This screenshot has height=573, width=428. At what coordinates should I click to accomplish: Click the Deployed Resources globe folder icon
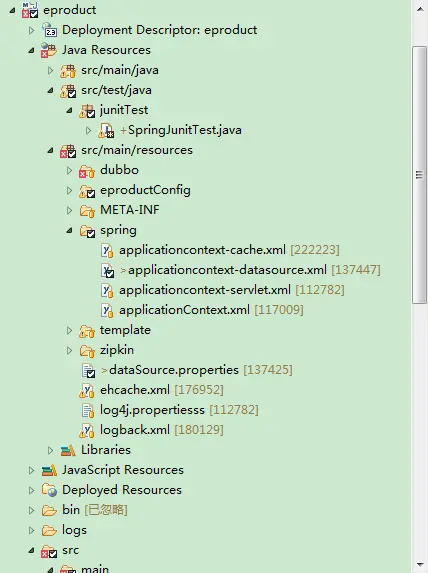click(x=49, y=490)
